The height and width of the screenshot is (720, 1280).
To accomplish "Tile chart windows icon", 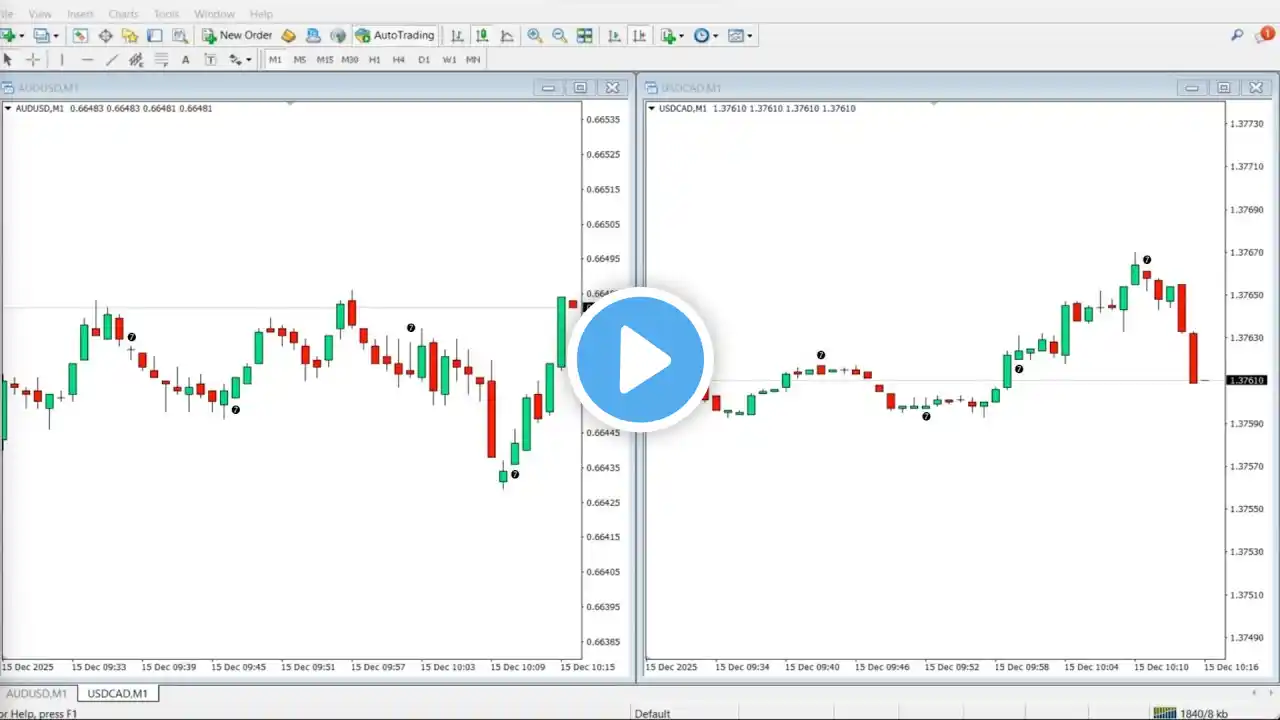I will (585, 35).
